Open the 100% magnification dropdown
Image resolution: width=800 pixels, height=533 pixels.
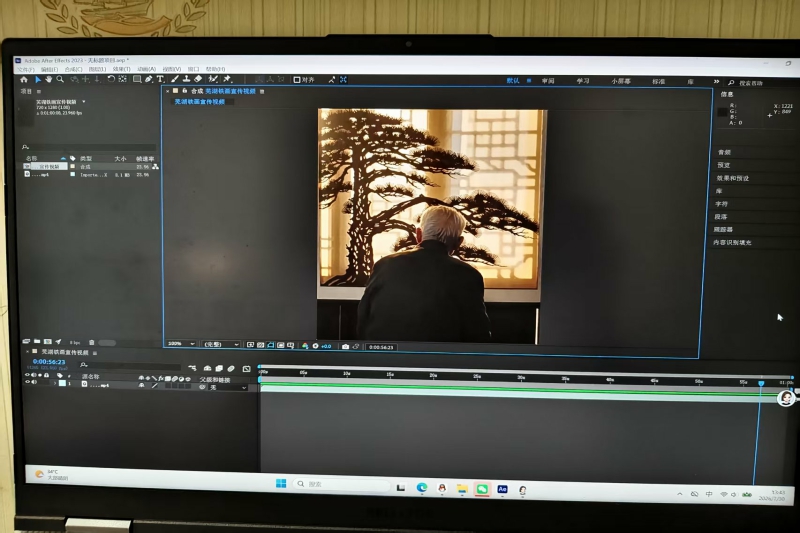pos(182,344)
